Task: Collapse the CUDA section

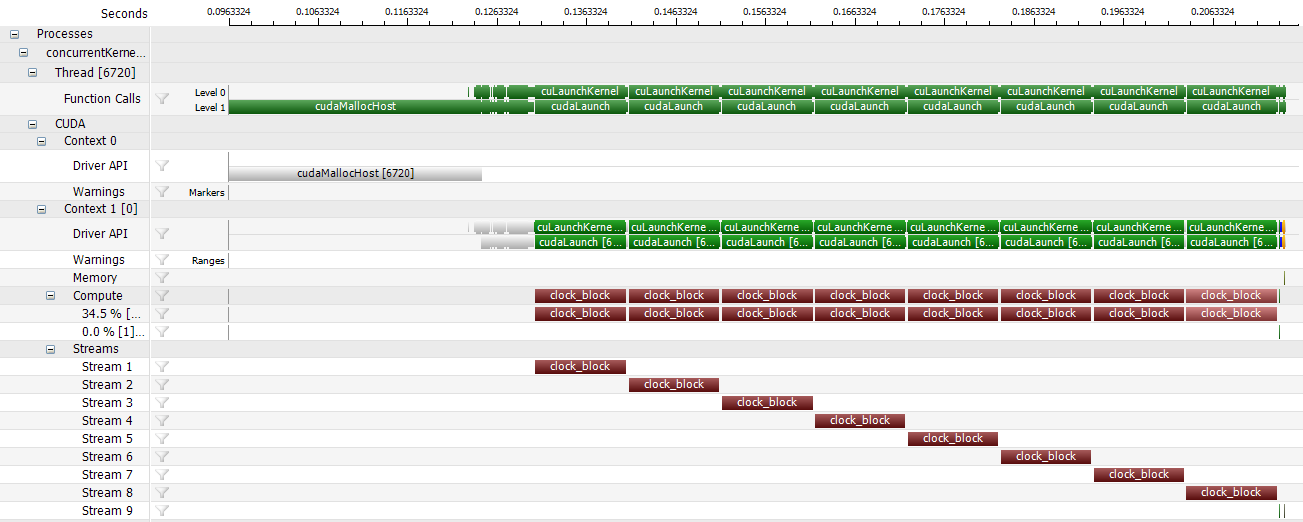Action: coord(32,124)
